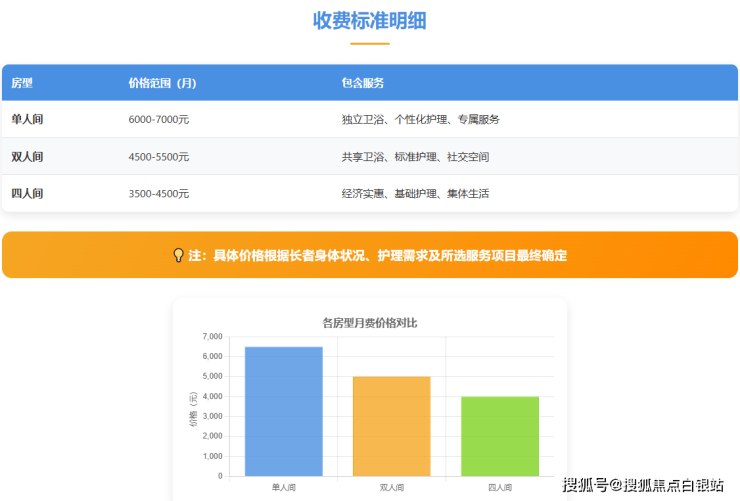This screenshot has height=501, width=740.
Task: Select the 双人间 row label in table
Action: [x=27, y=157]
